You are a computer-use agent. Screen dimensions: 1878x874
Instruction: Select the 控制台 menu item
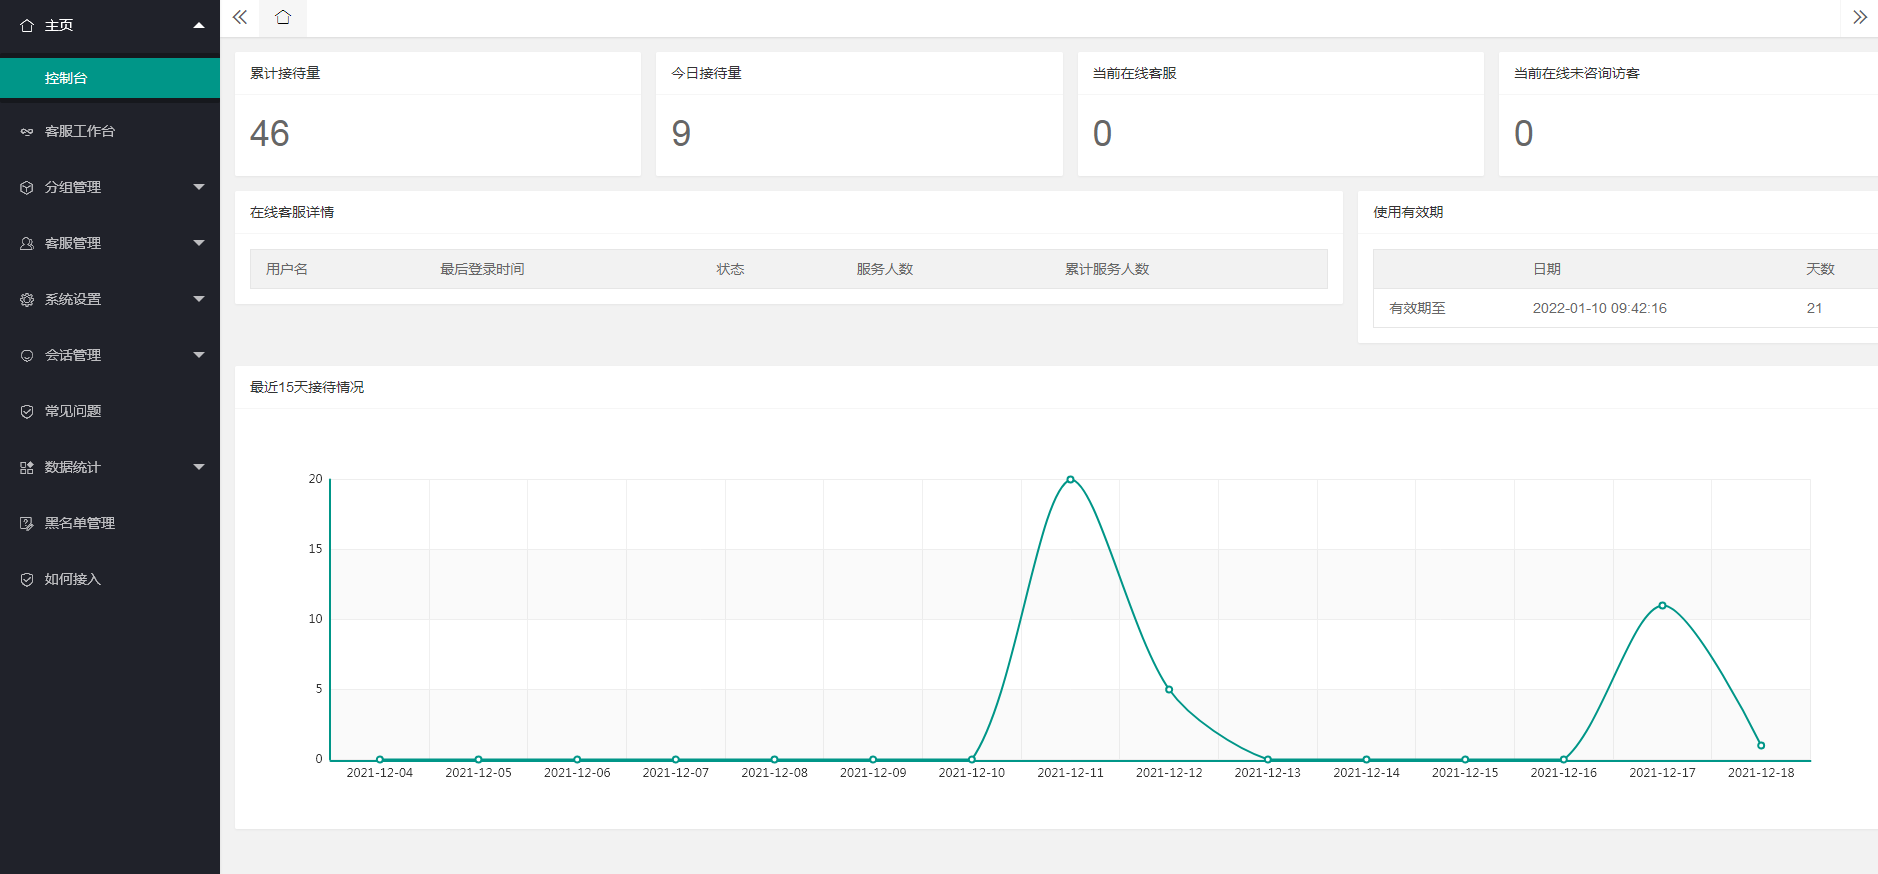click(x=66, y=78)
